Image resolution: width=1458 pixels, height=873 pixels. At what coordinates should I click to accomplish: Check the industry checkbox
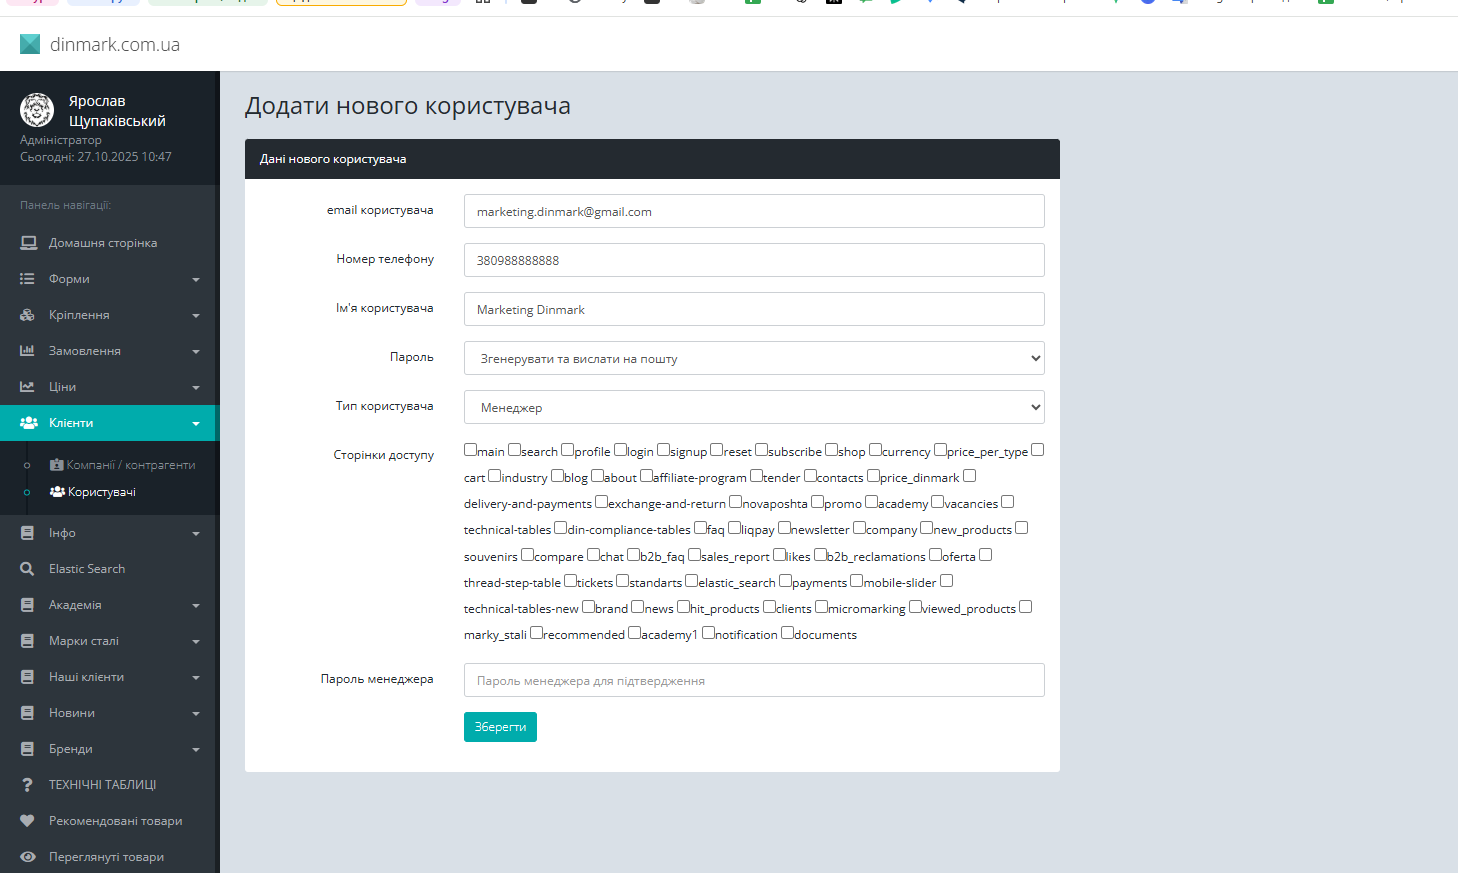[x=495, y=476]
